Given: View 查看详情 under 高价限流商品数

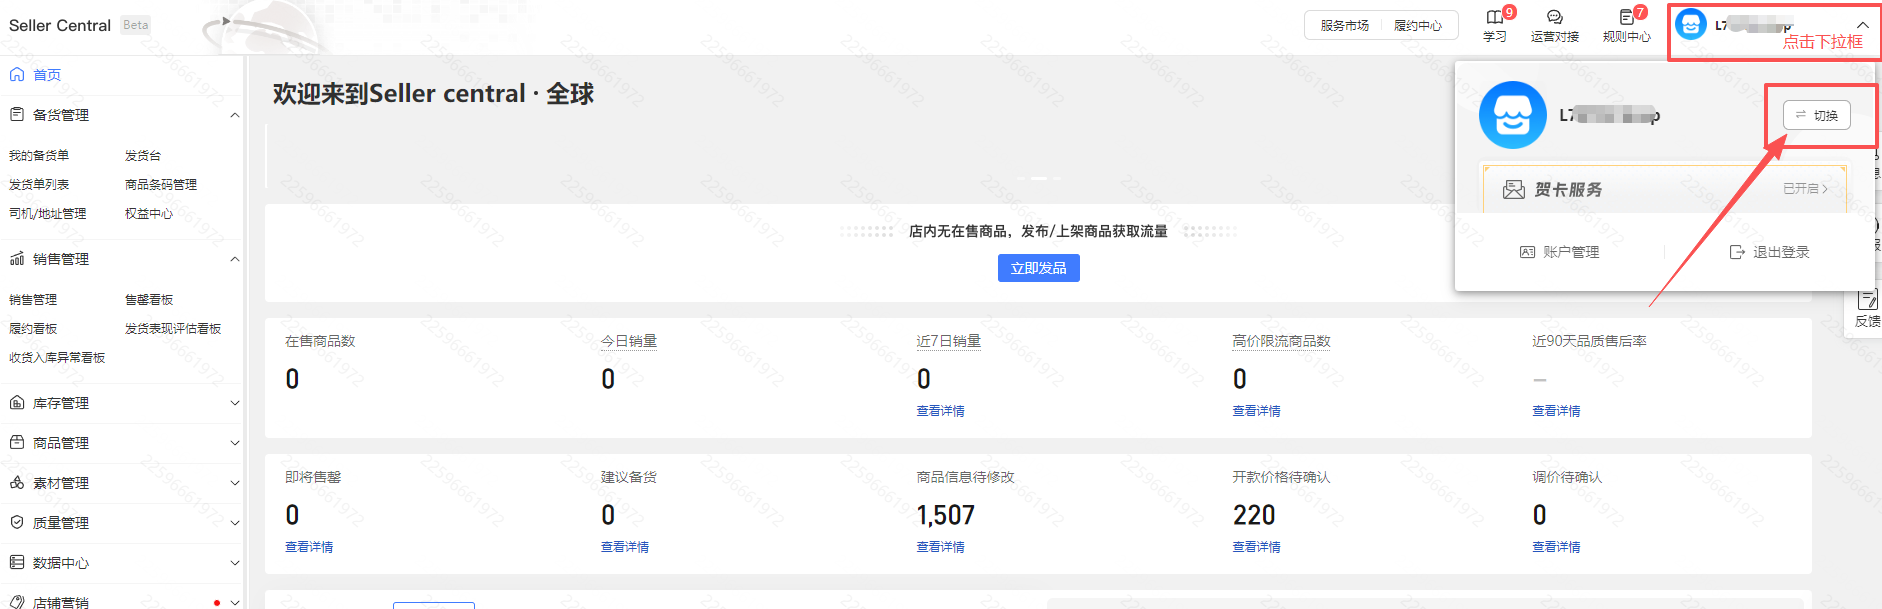Looking at the screenshot, I should [x=1256, y=411].
